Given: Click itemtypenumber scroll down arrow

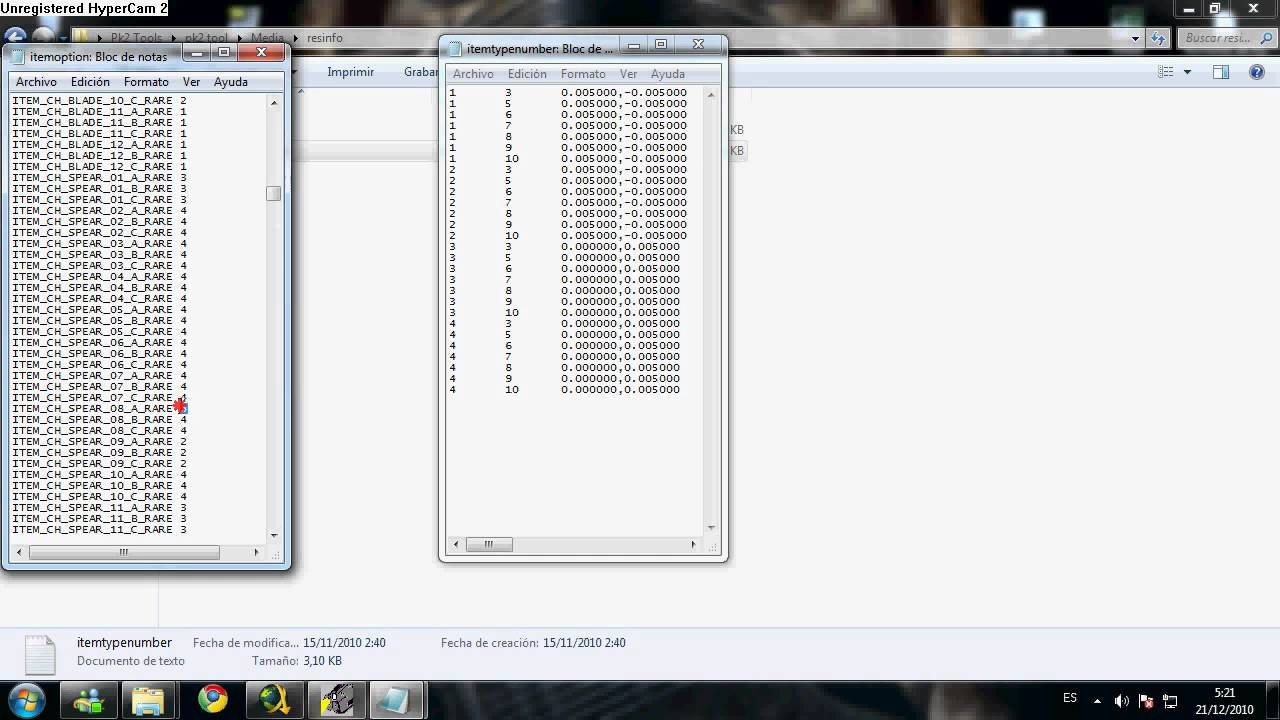Looking at the screenshot, I should tap(711, 528).
